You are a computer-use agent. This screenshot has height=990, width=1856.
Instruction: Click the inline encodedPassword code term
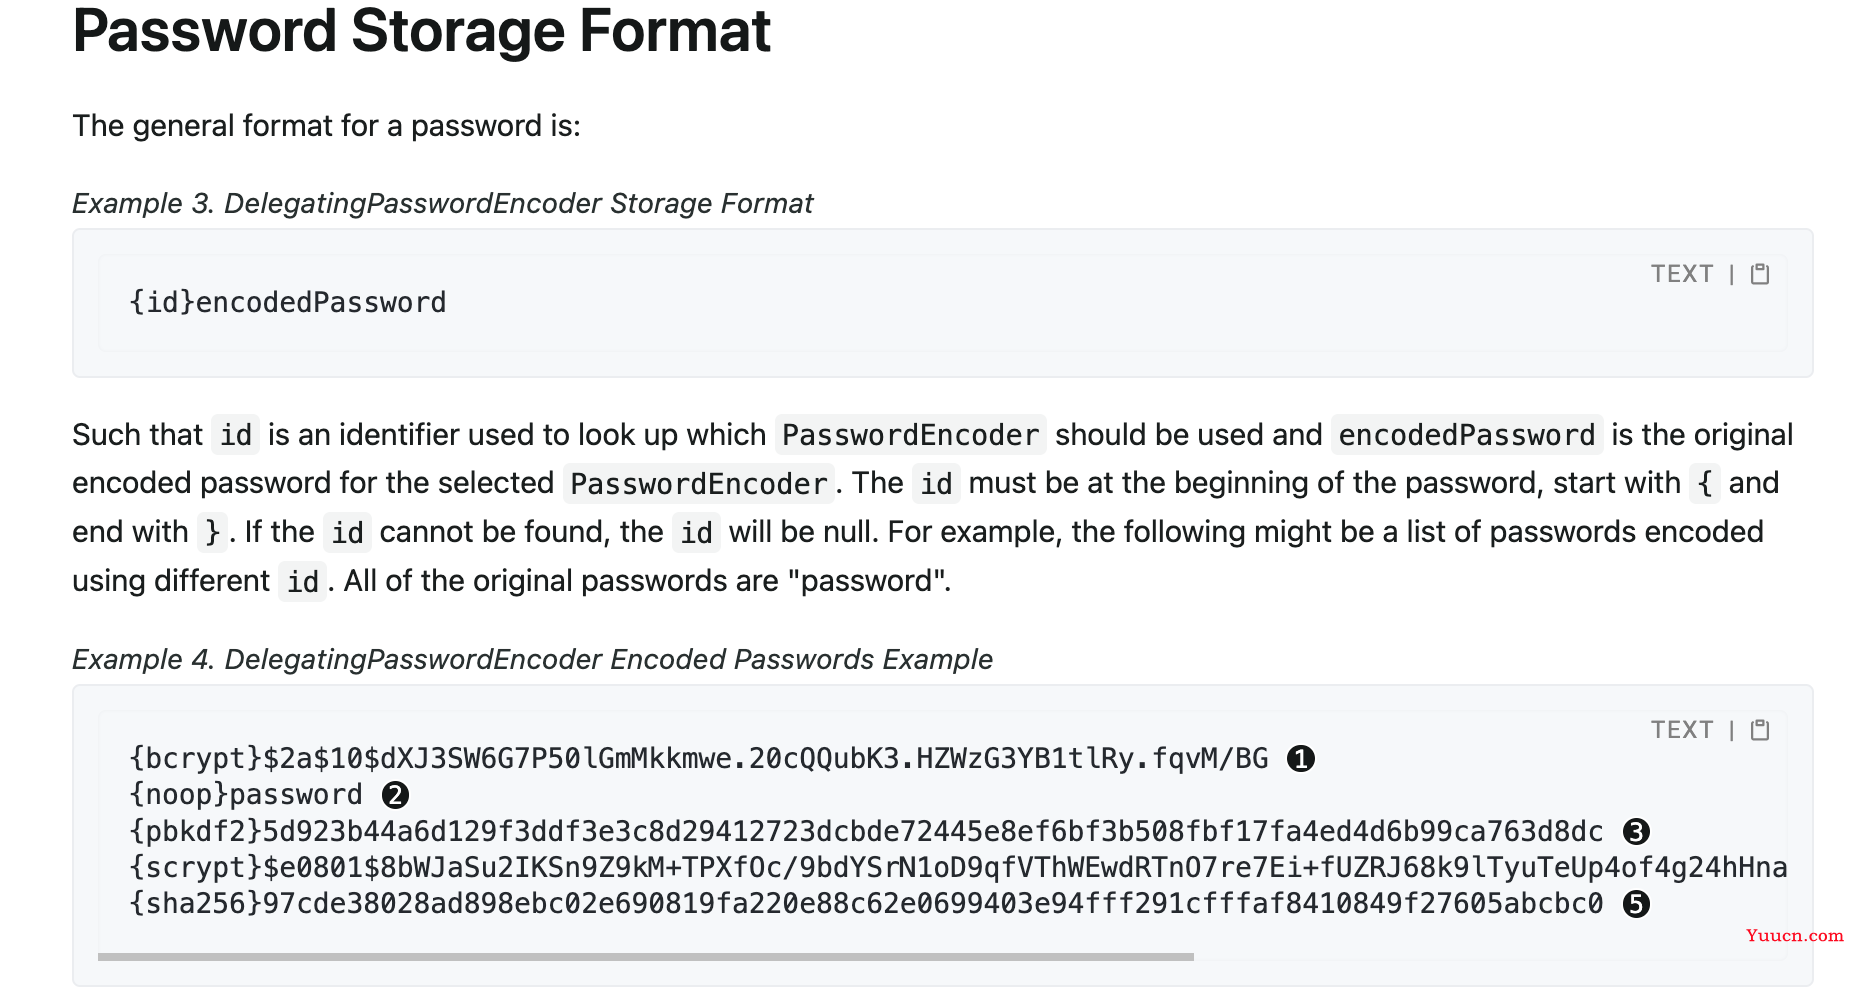1467,435
